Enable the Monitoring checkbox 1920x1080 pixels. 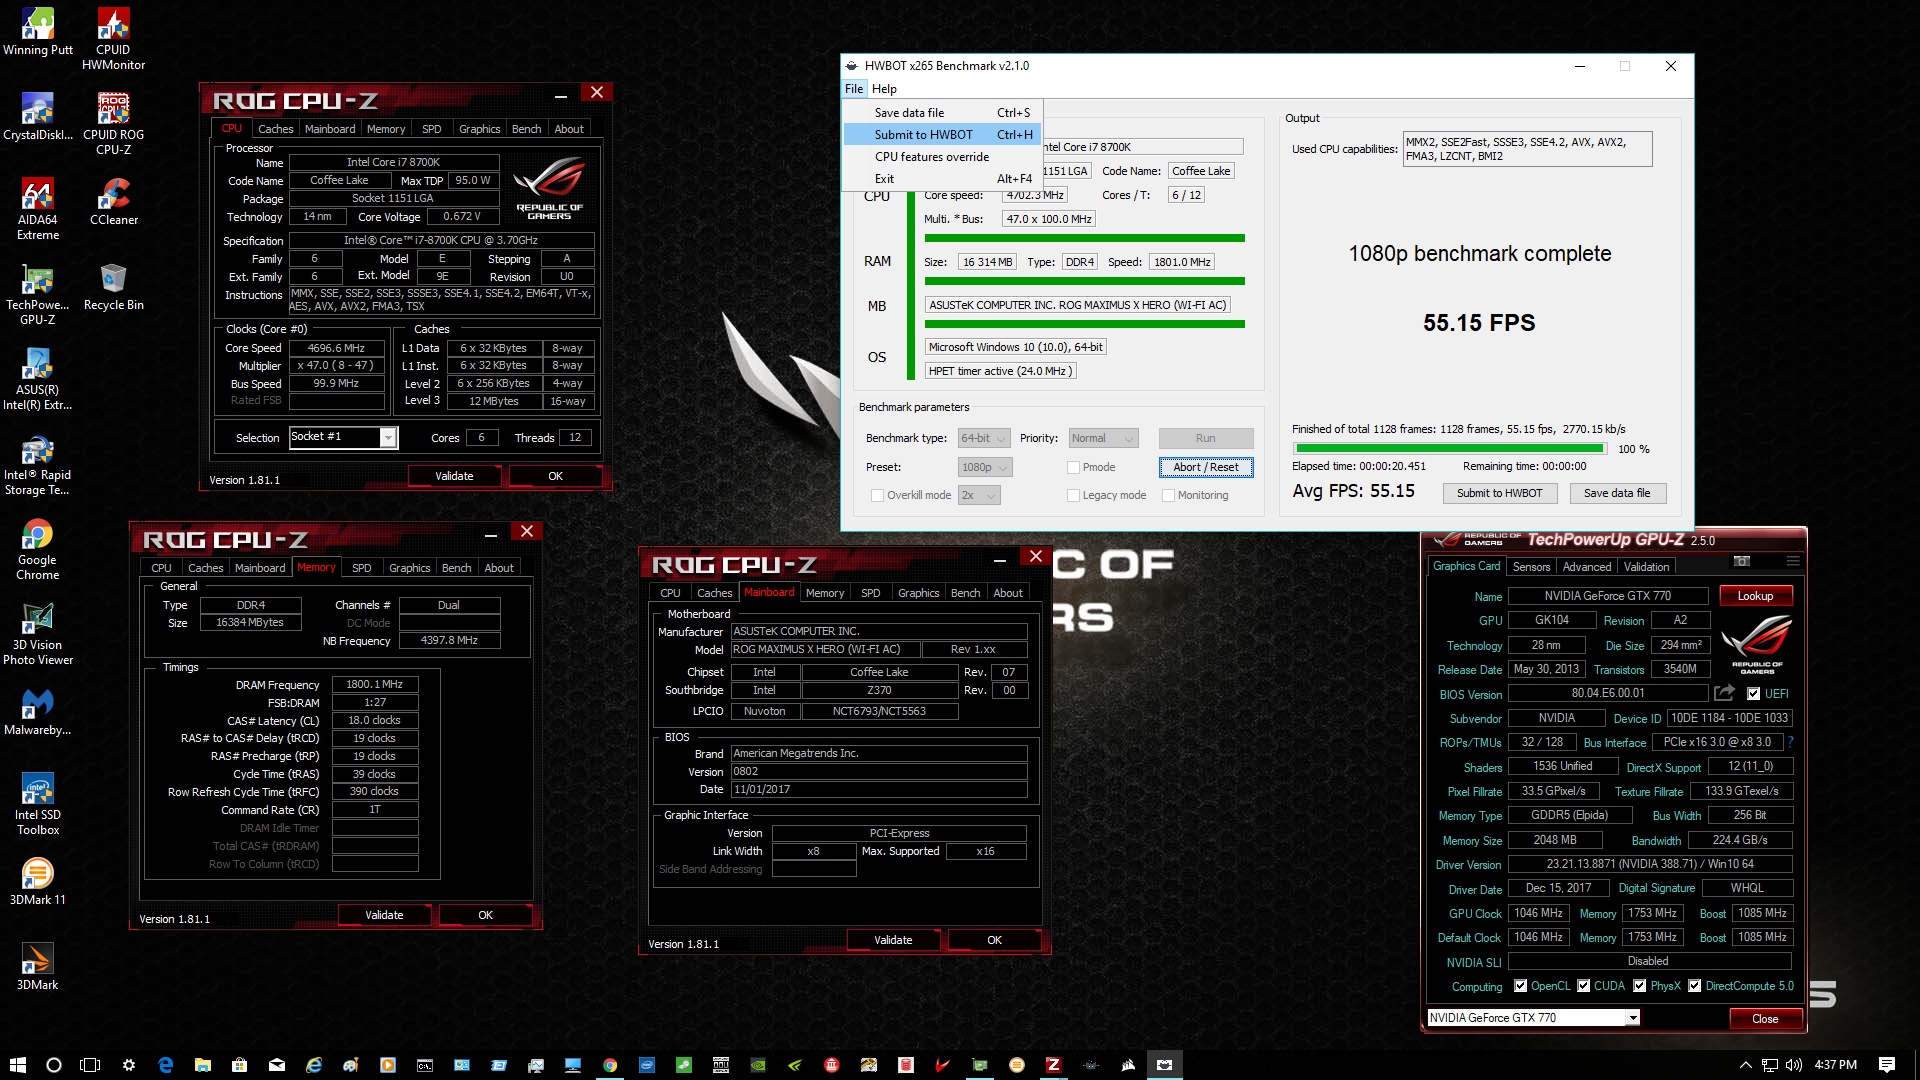(x=1168, y=495)
